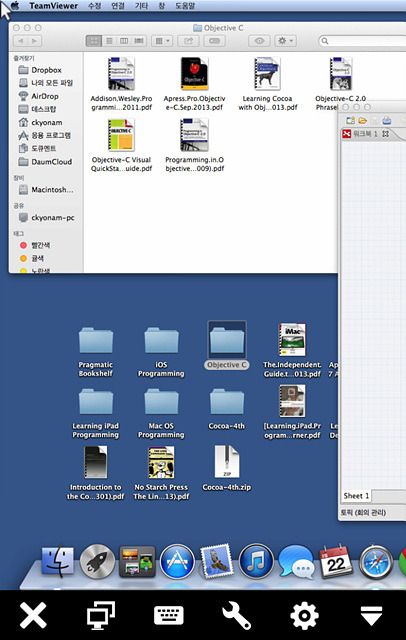Tap the TeamViewer close session X icon
Viewport: 406px width, 640px height.
(33, 616)
